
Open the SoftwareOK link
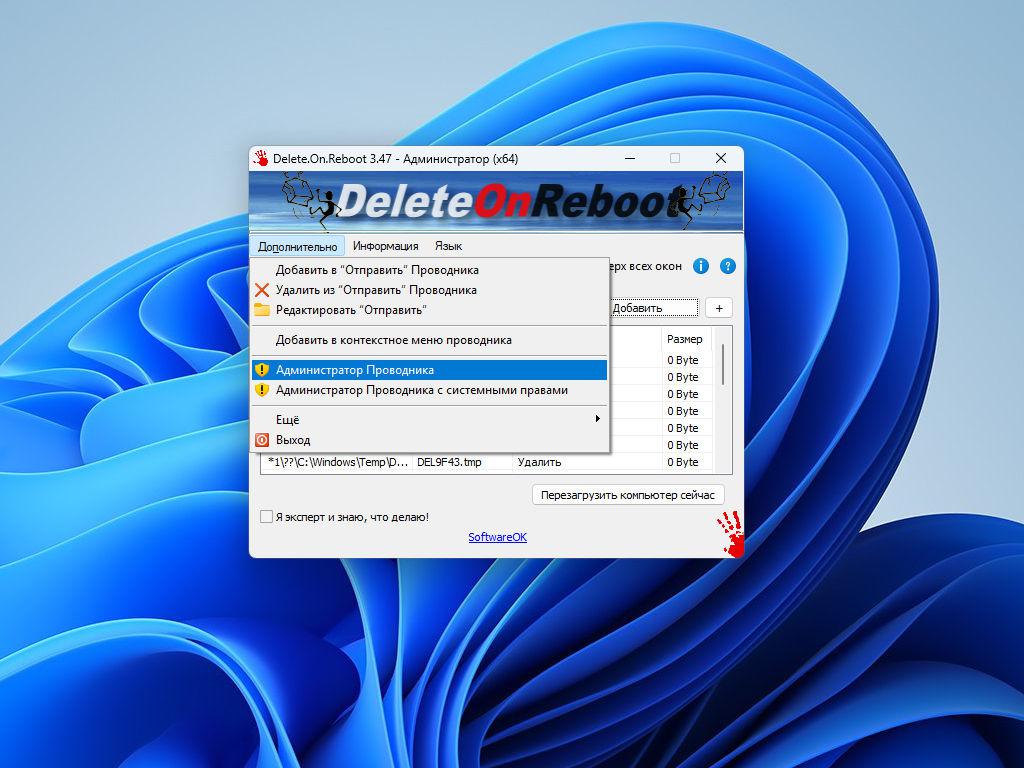(497, 537)
